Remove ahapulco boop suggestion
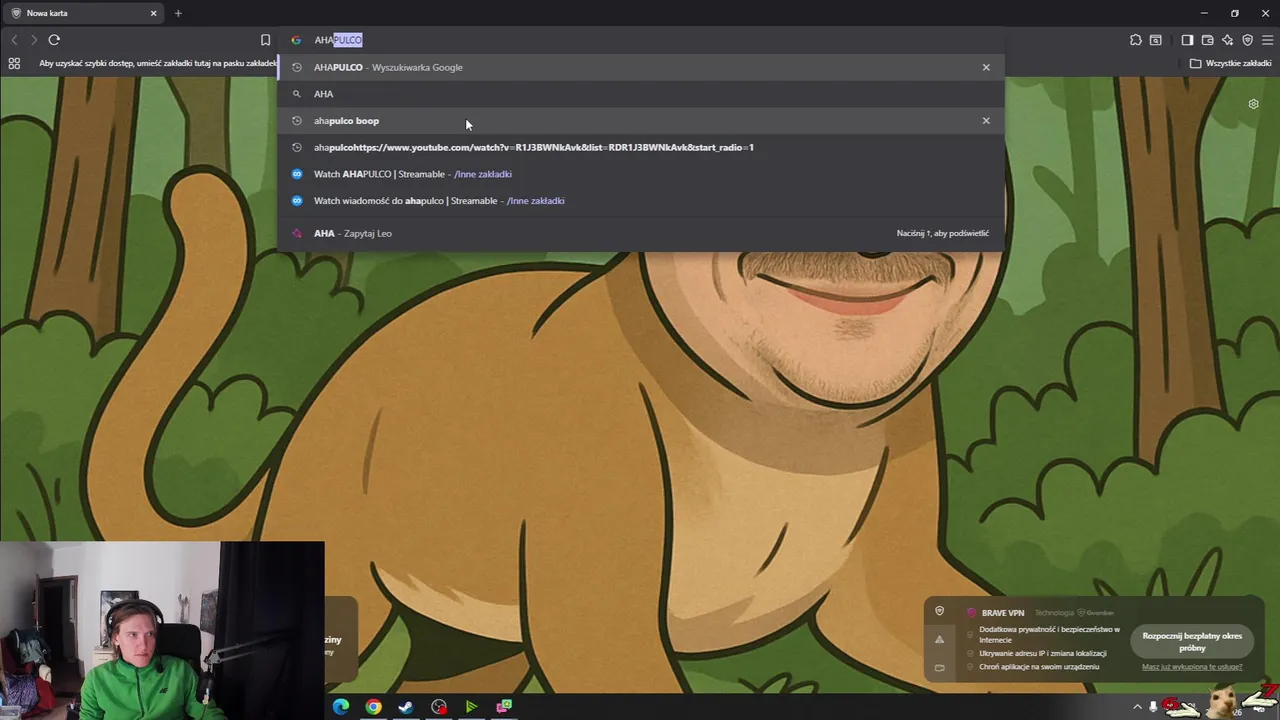The height and width of the screenshot is (720, 1280). [x=986, y=120]
